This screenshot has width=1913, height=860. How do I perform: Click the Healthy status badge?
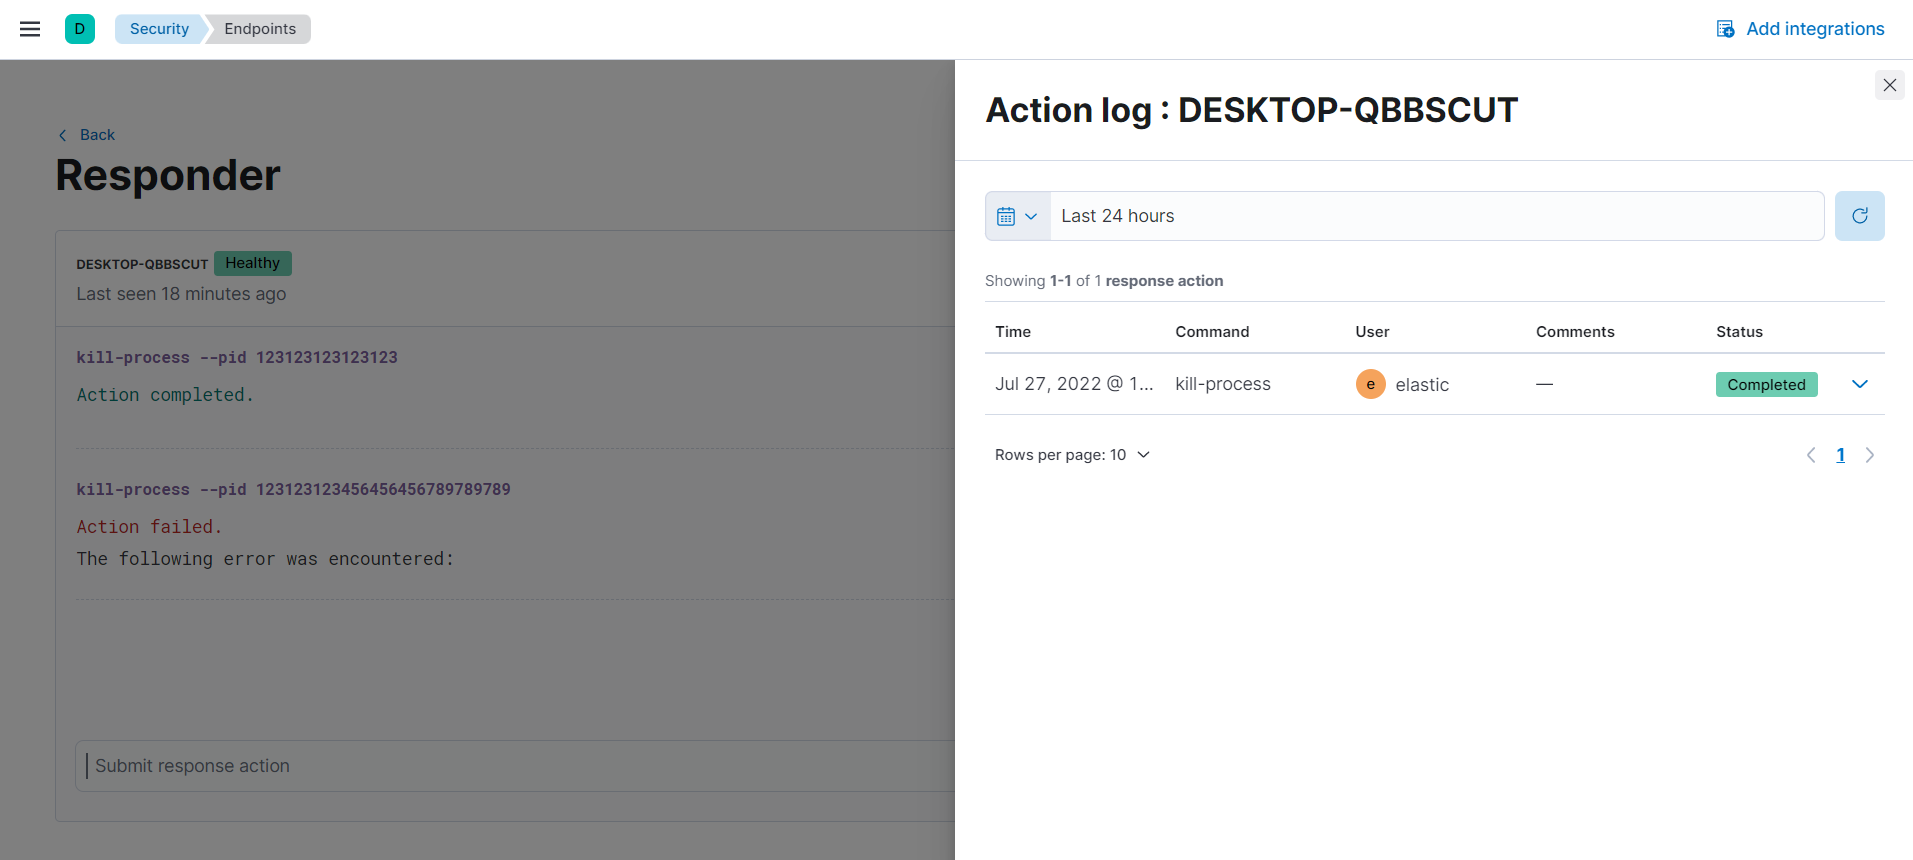tap(253, 263)
